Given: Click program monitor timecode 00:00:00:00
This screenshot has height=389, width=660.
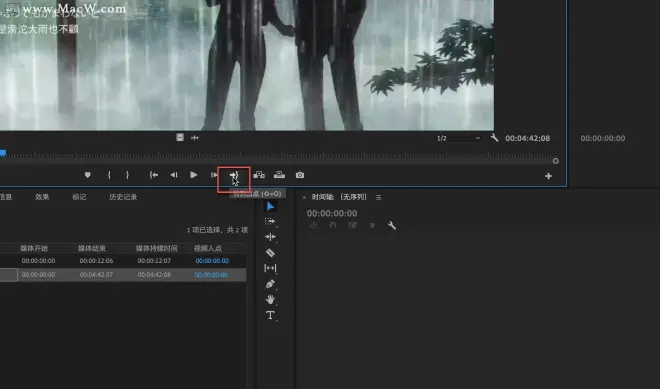Looking at the screenshot, I should [603, 138].
